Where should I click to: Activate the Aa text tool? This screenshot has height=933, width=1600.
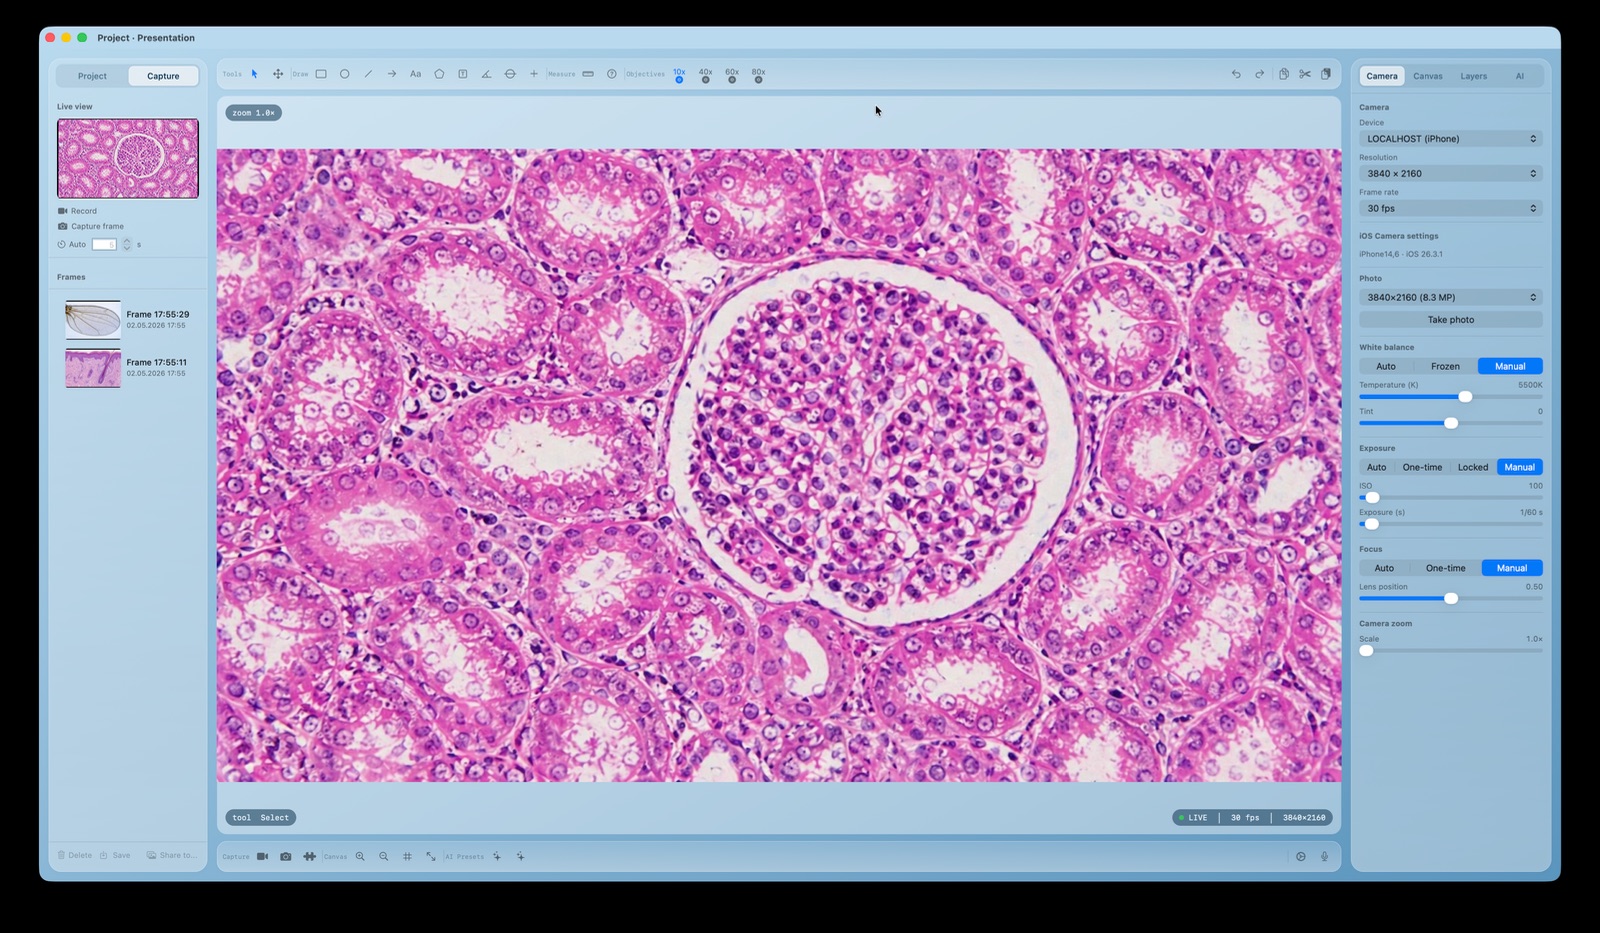click(x=415, y=74)
